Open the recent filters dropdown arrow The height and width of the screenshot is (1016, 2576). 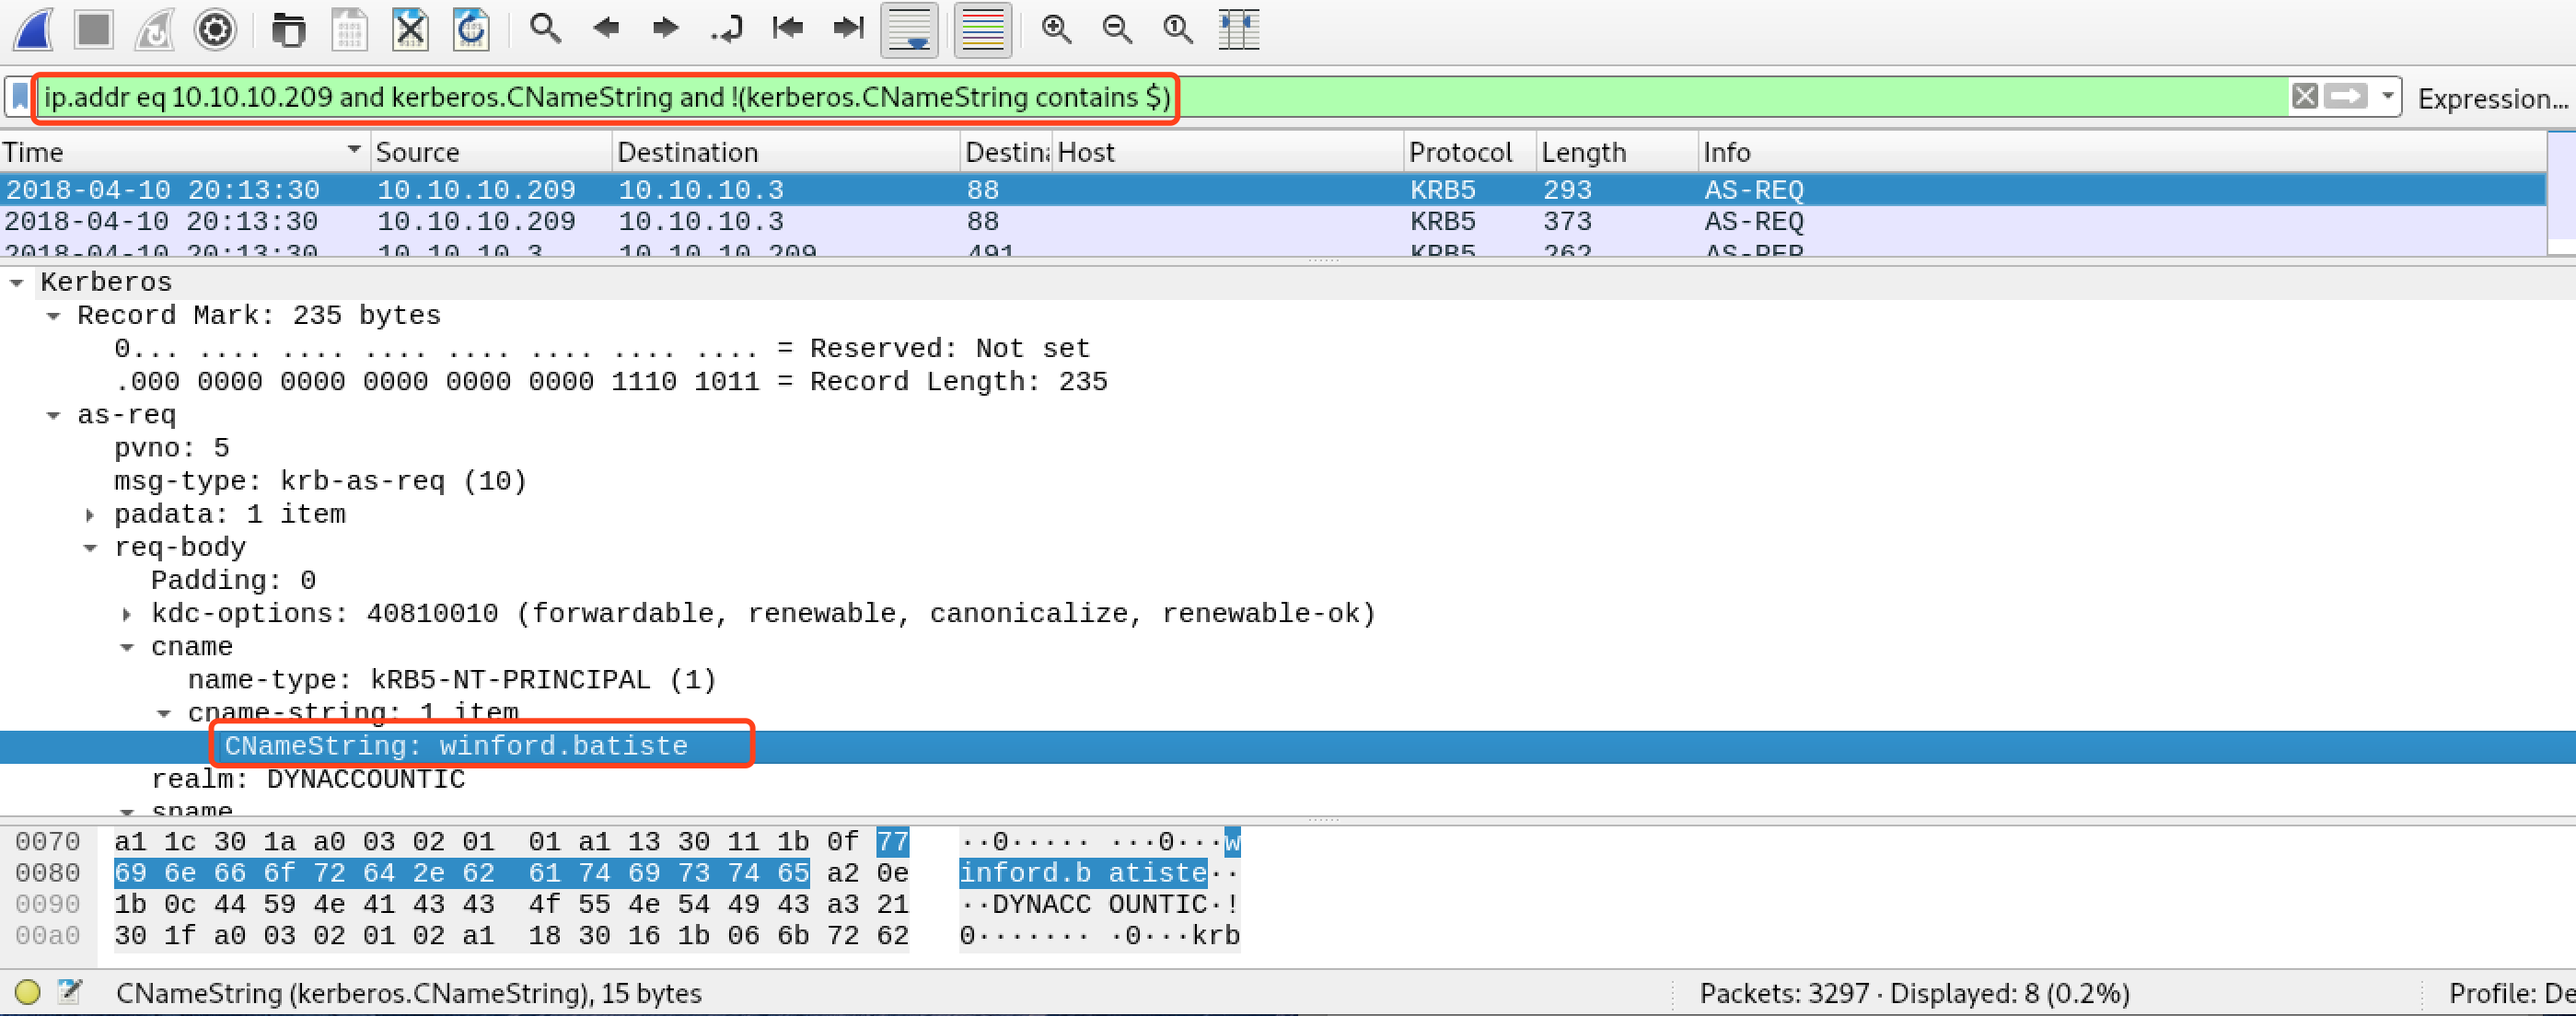(2388, 97)
